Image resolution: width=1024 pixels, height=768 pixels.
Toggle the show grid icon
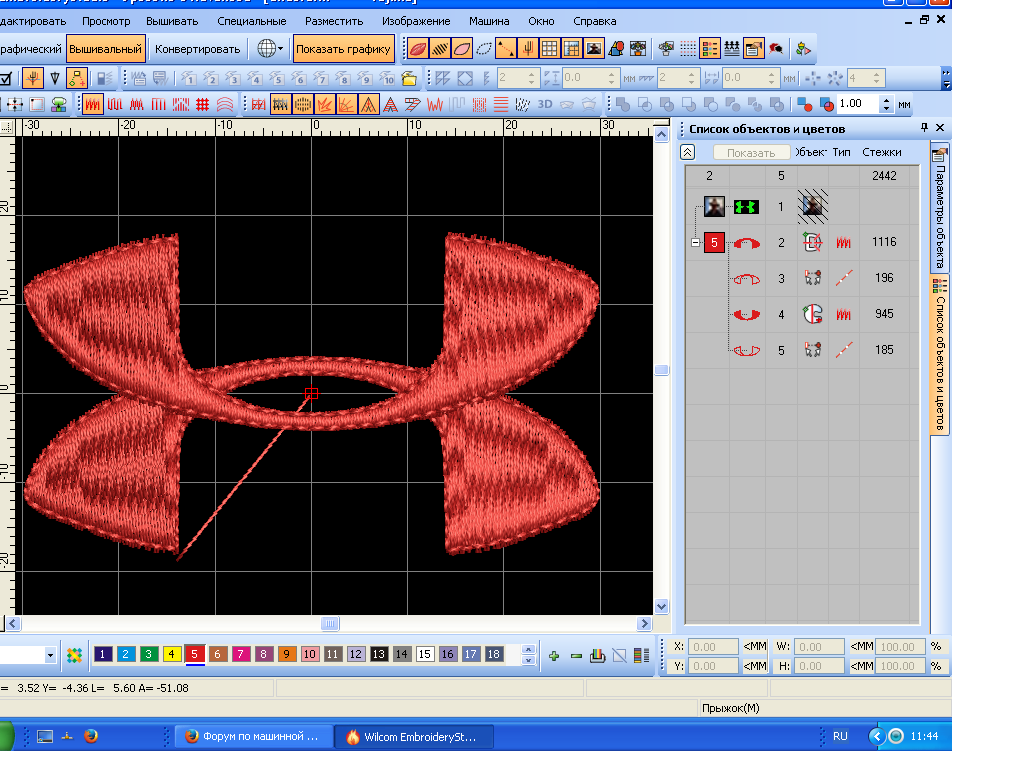(549, 48)
